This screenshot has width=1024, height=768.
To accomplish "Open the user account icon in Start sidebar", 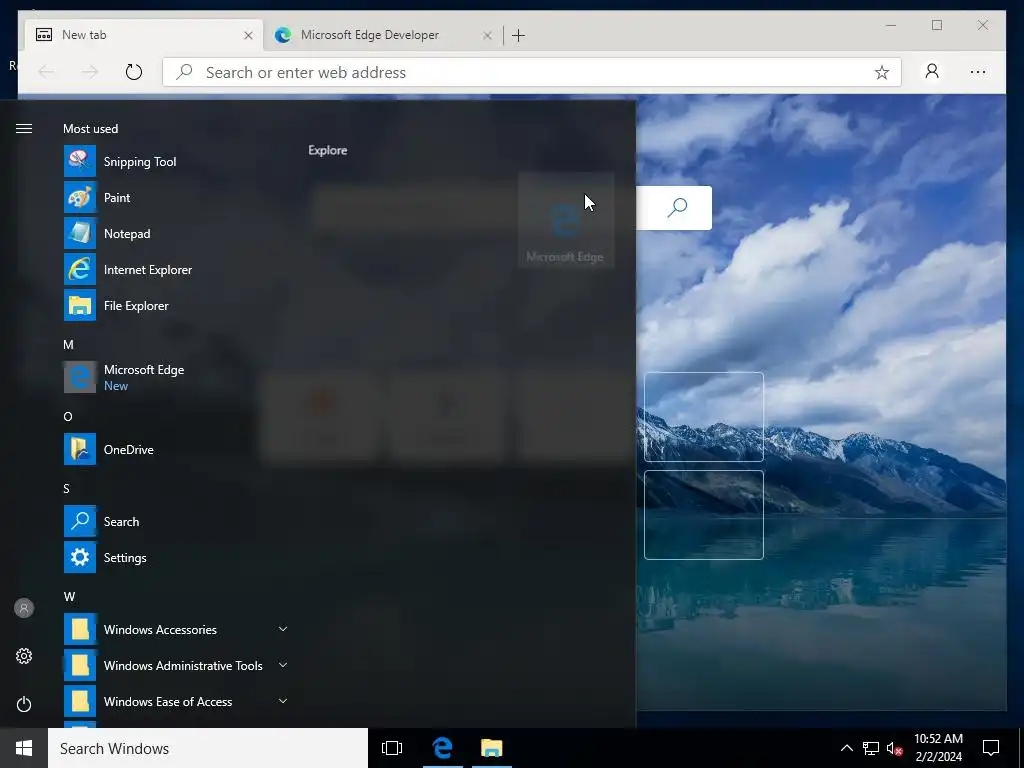I will point(24,608).
